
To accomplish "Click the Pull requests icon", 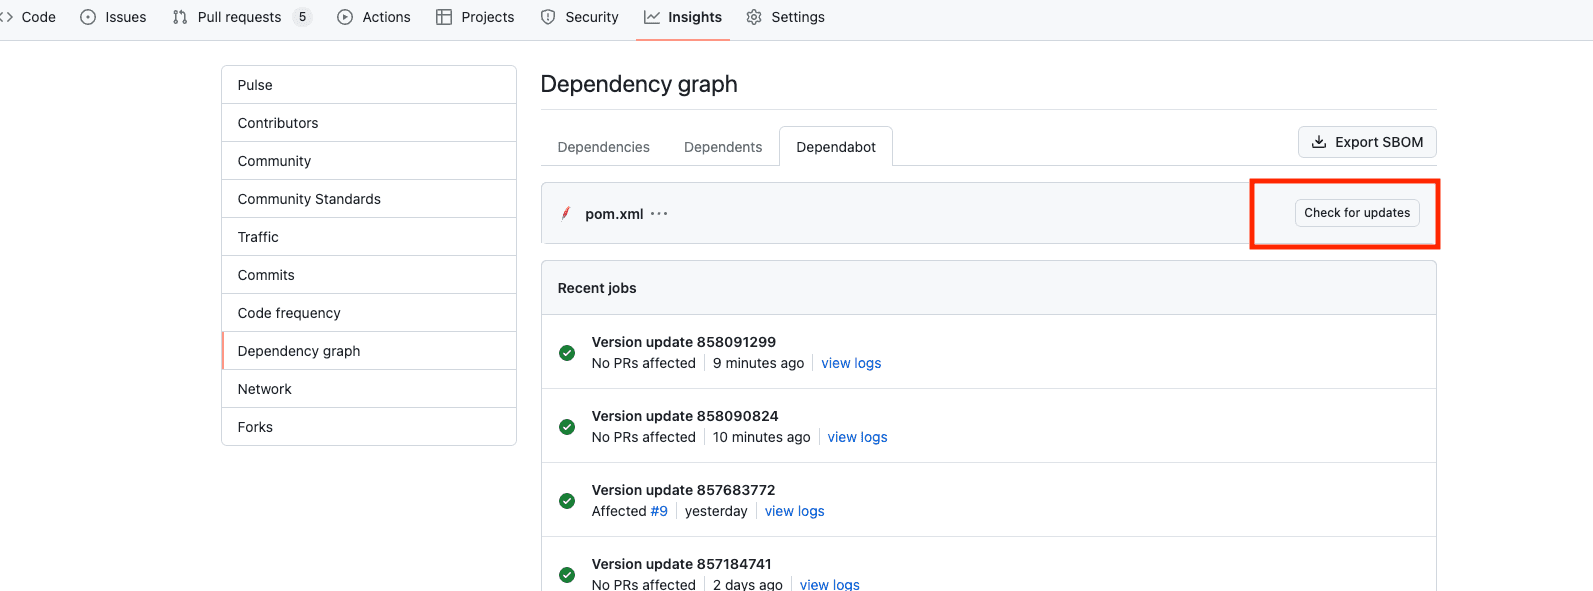I will tap(180, 17).
